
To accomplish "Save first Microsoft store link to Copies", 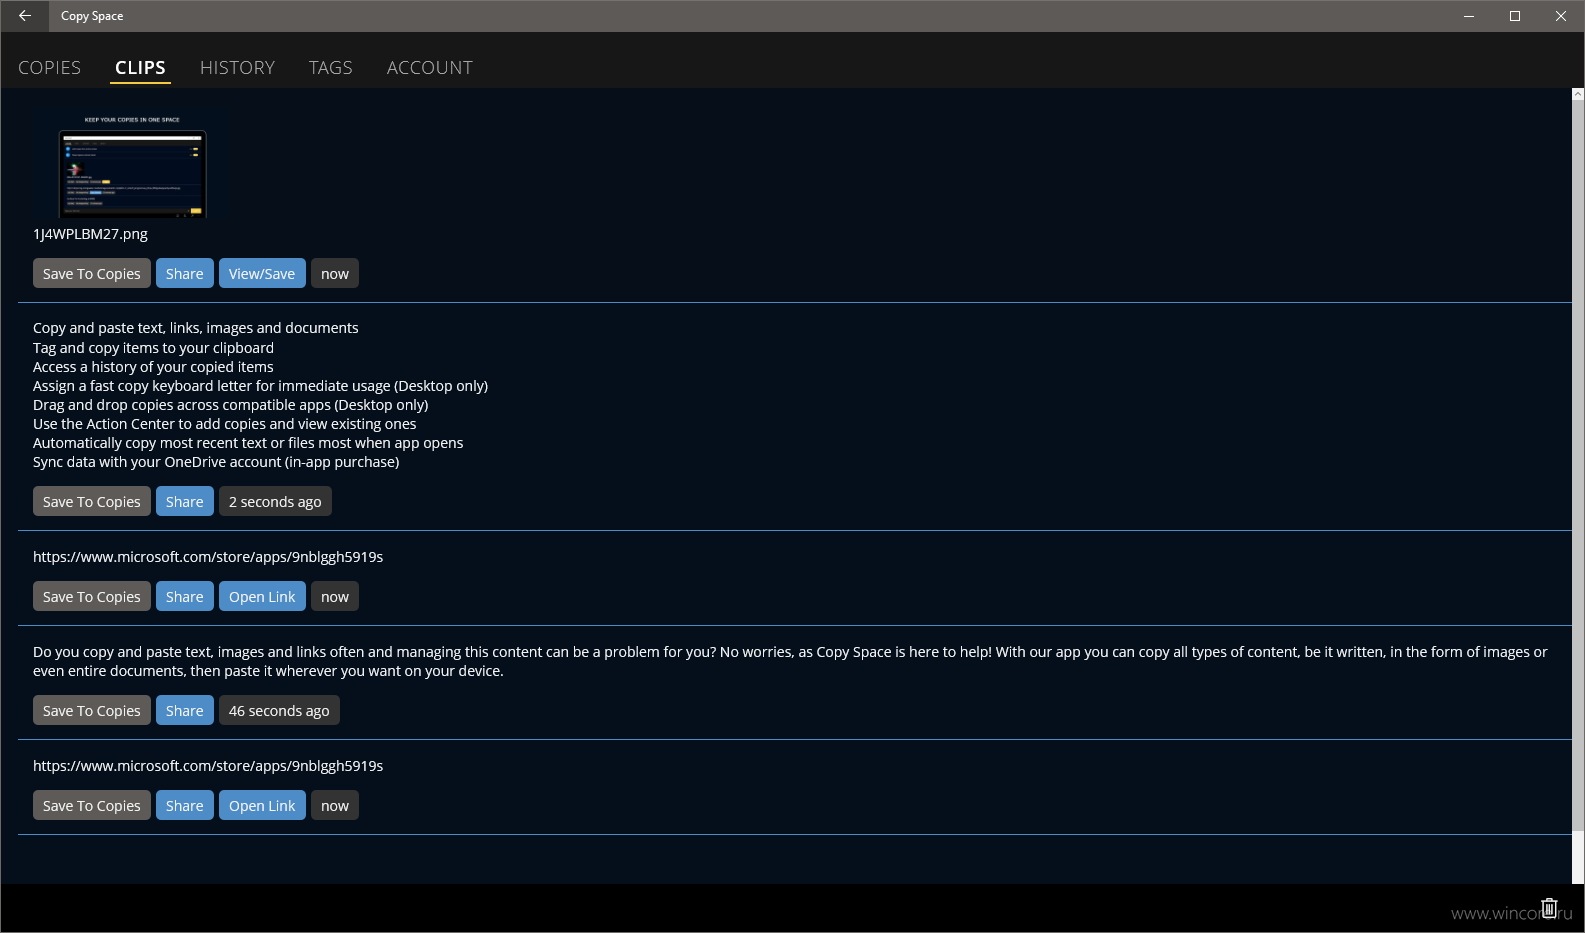I will [x=92, y=597].
